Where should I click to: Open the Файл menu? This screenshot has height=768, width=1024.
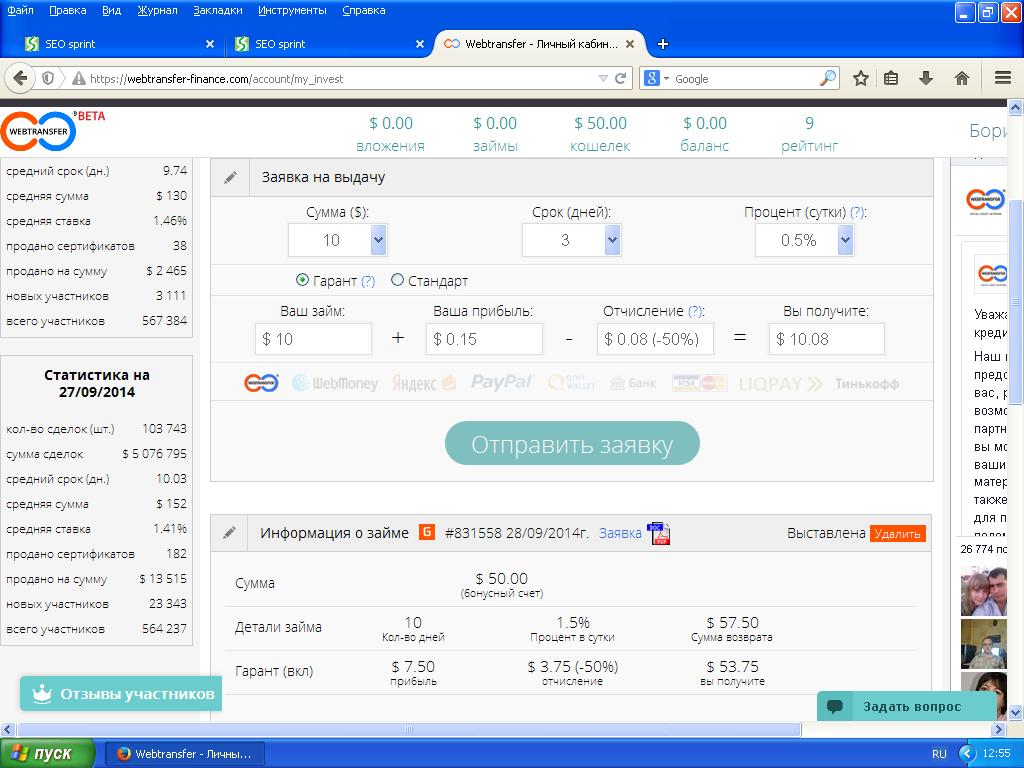(20, 10)
